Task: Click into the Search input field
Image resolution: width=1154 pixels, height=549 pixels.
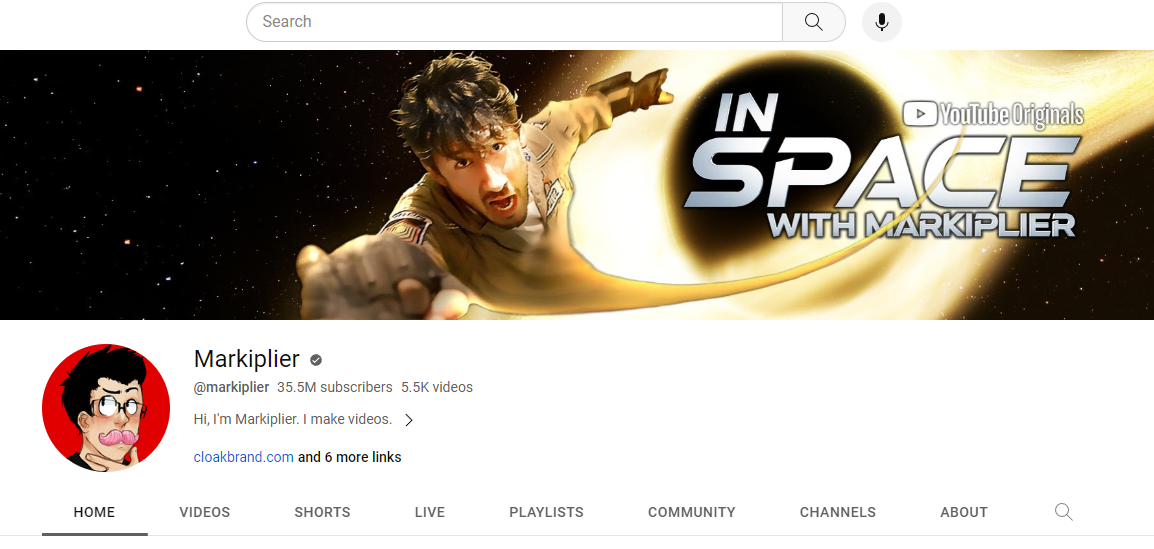Action: click(x=514, y=22)
